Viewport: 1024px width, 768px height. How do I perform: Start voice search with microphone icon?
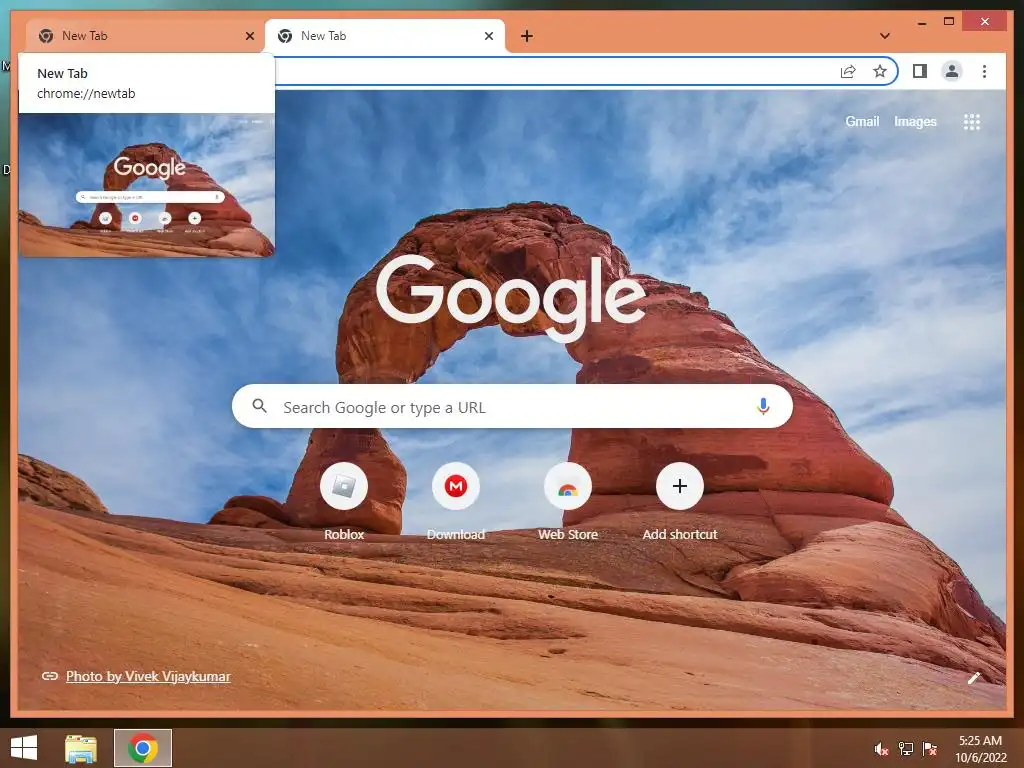click(763, 406)
